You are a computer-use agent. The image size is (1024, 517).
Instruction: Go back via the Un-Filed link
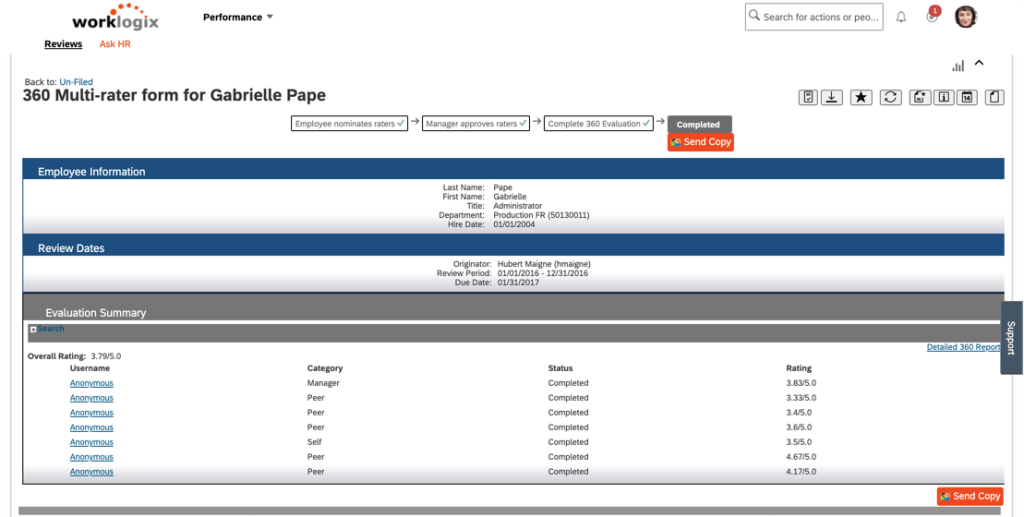point(76,82)
